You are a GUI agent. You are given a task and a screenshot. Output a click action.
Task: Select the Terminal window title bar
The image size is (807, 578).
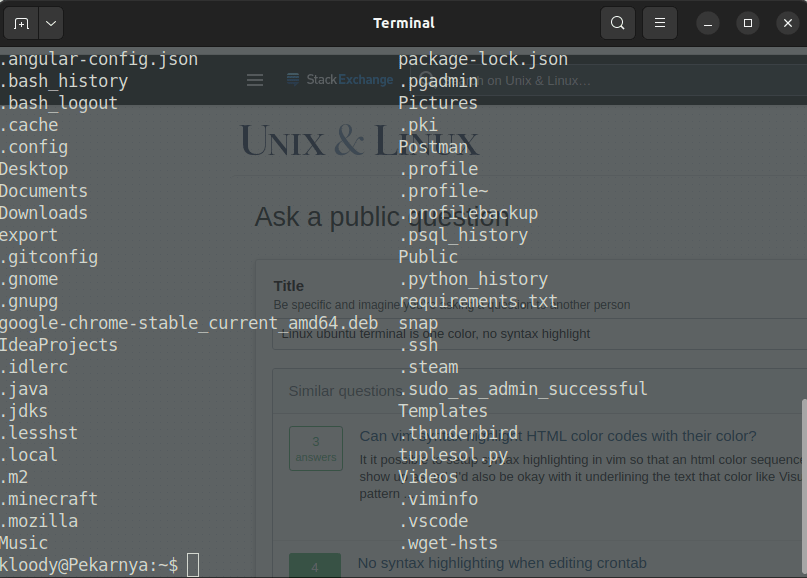(403, 22)
